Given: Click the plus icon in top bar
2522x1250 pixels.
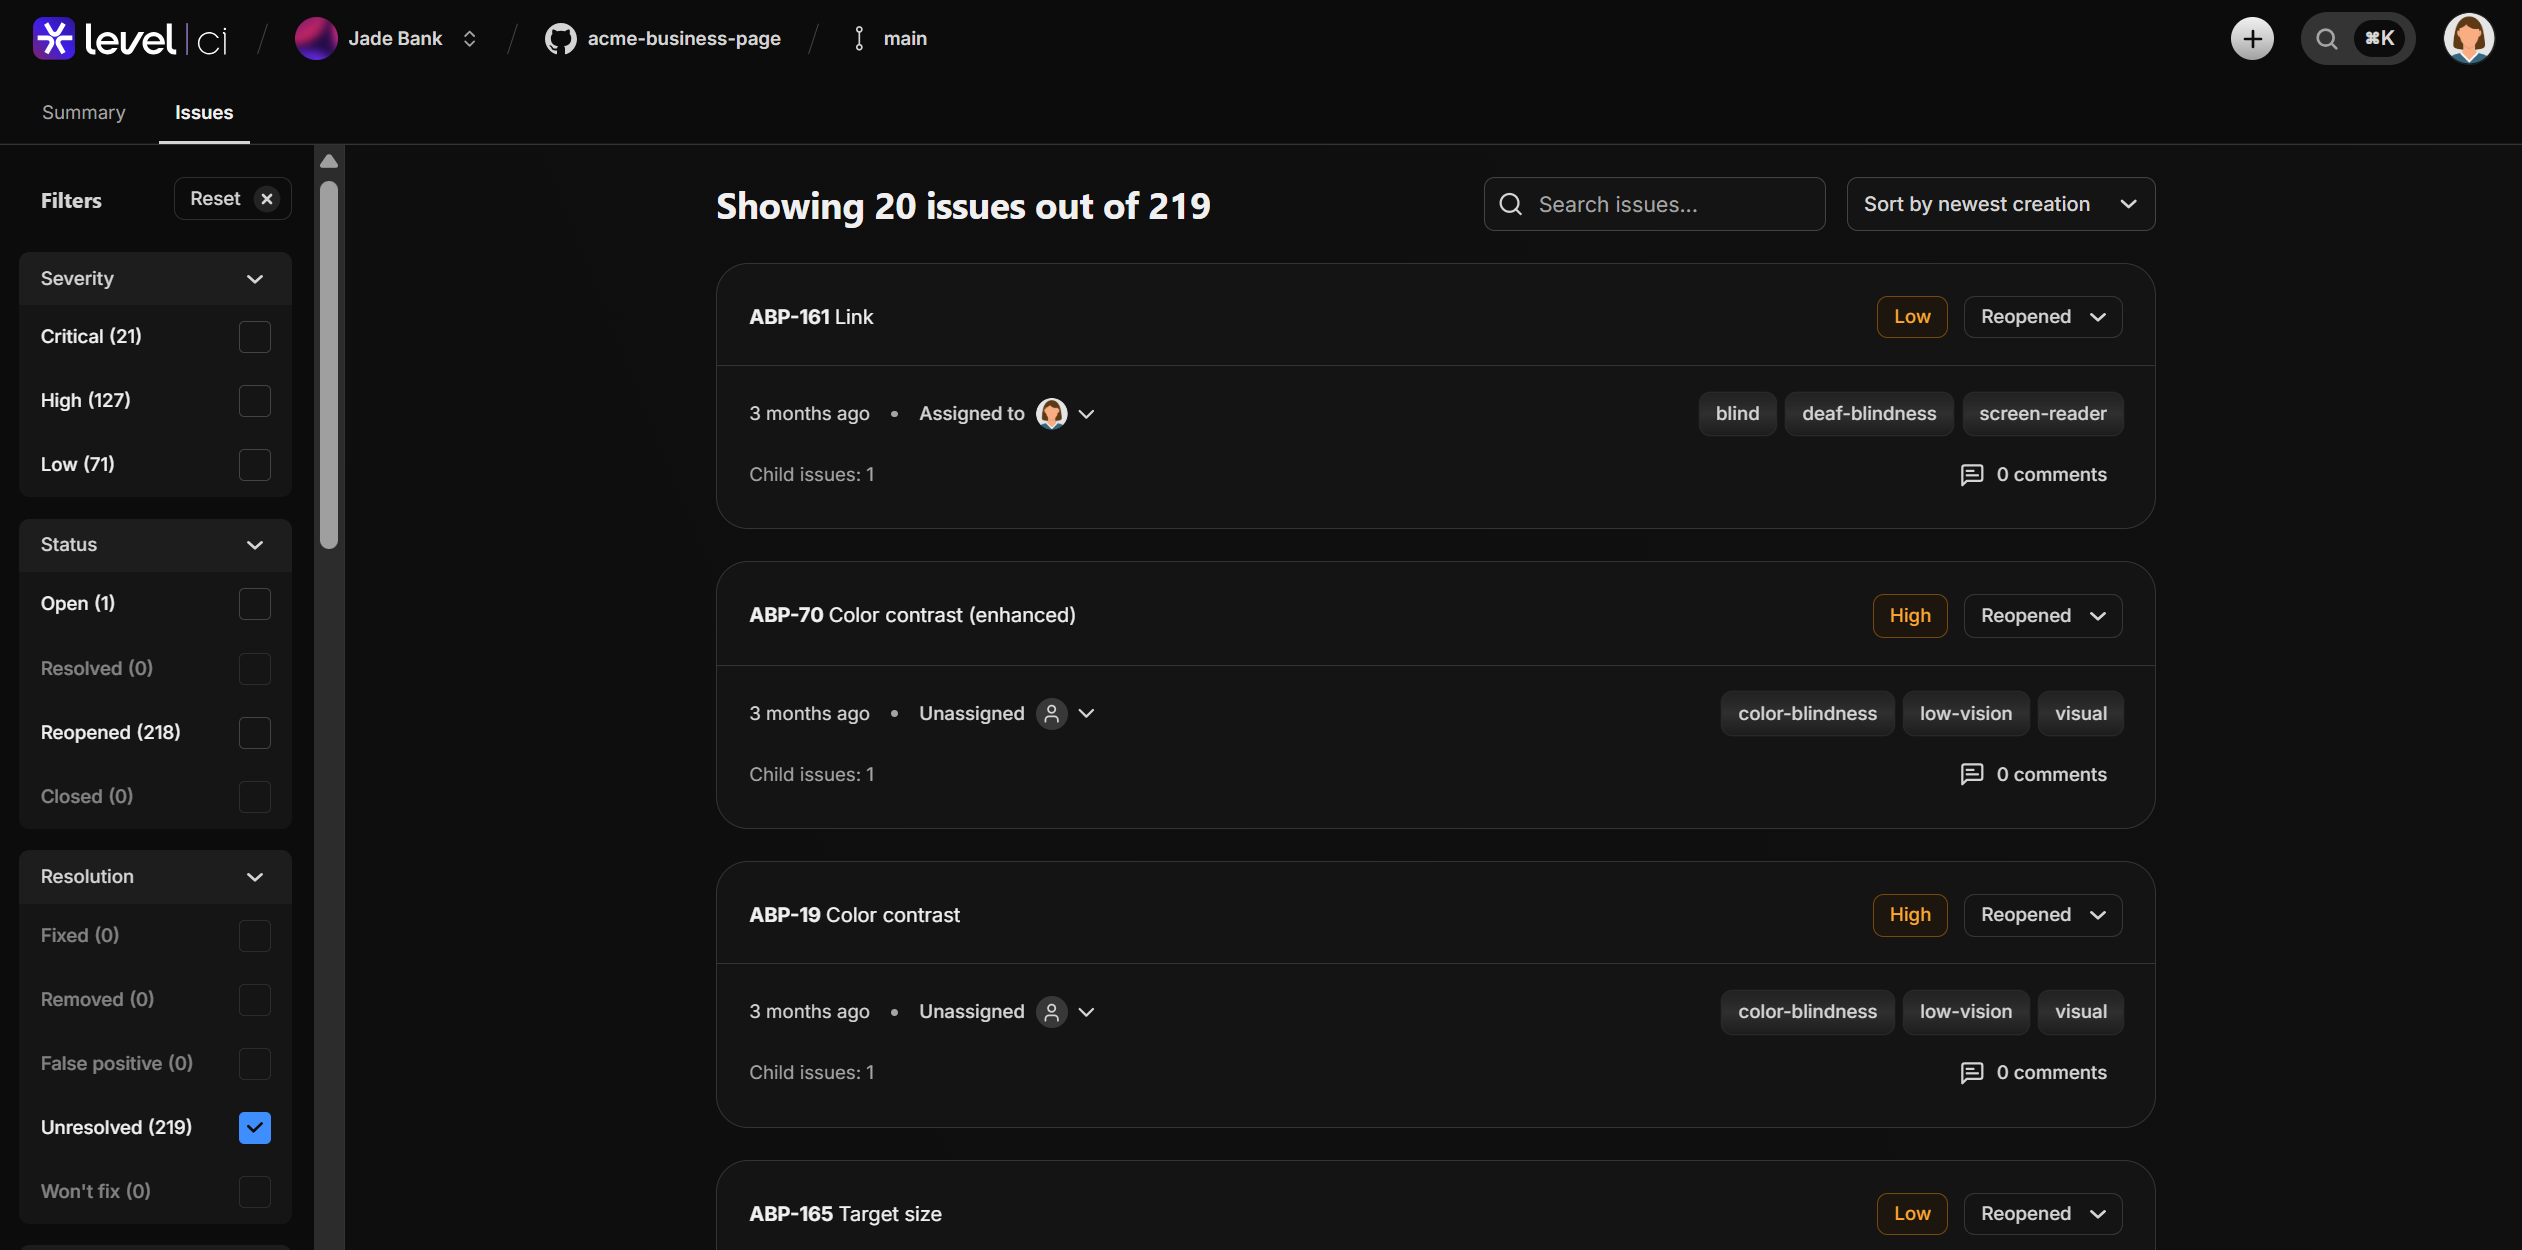Looking at the screenshot, I should [x=2252, y=39].
